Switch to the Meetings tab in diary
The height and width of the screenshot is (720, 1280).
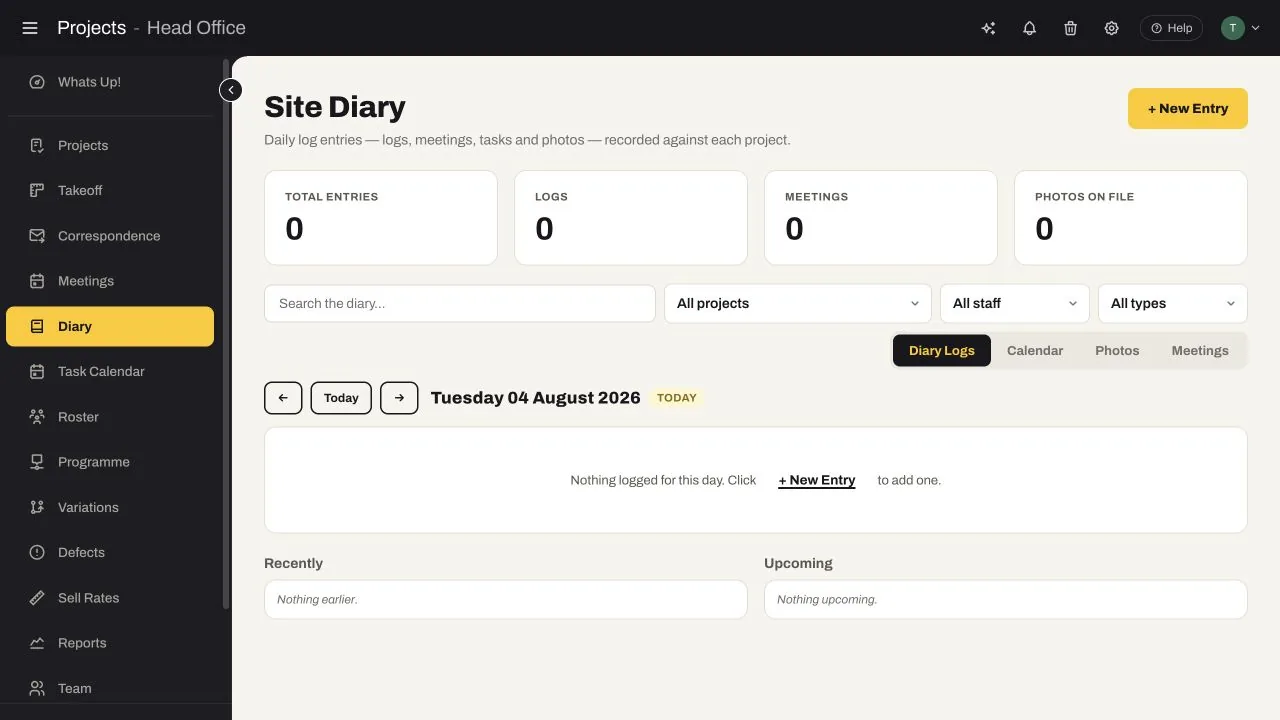1200,350
